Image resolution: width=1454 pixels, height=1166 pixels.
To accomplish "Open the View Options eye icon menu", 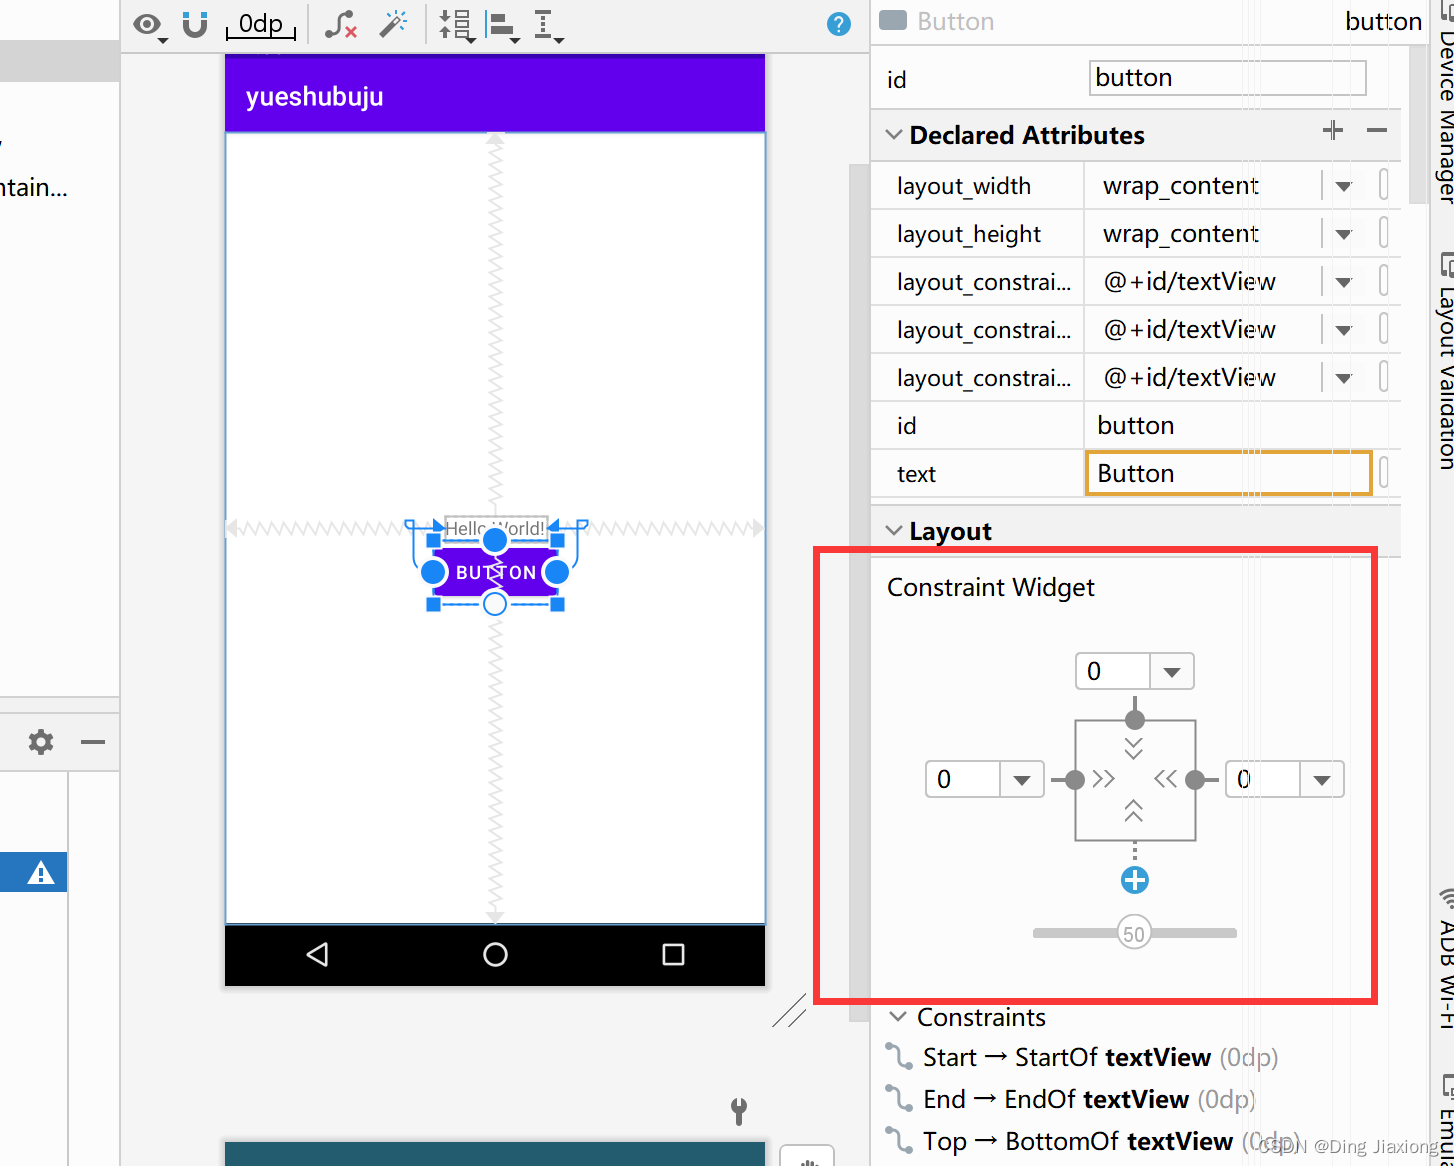I will pyautogui.click(x=146, y=26).
